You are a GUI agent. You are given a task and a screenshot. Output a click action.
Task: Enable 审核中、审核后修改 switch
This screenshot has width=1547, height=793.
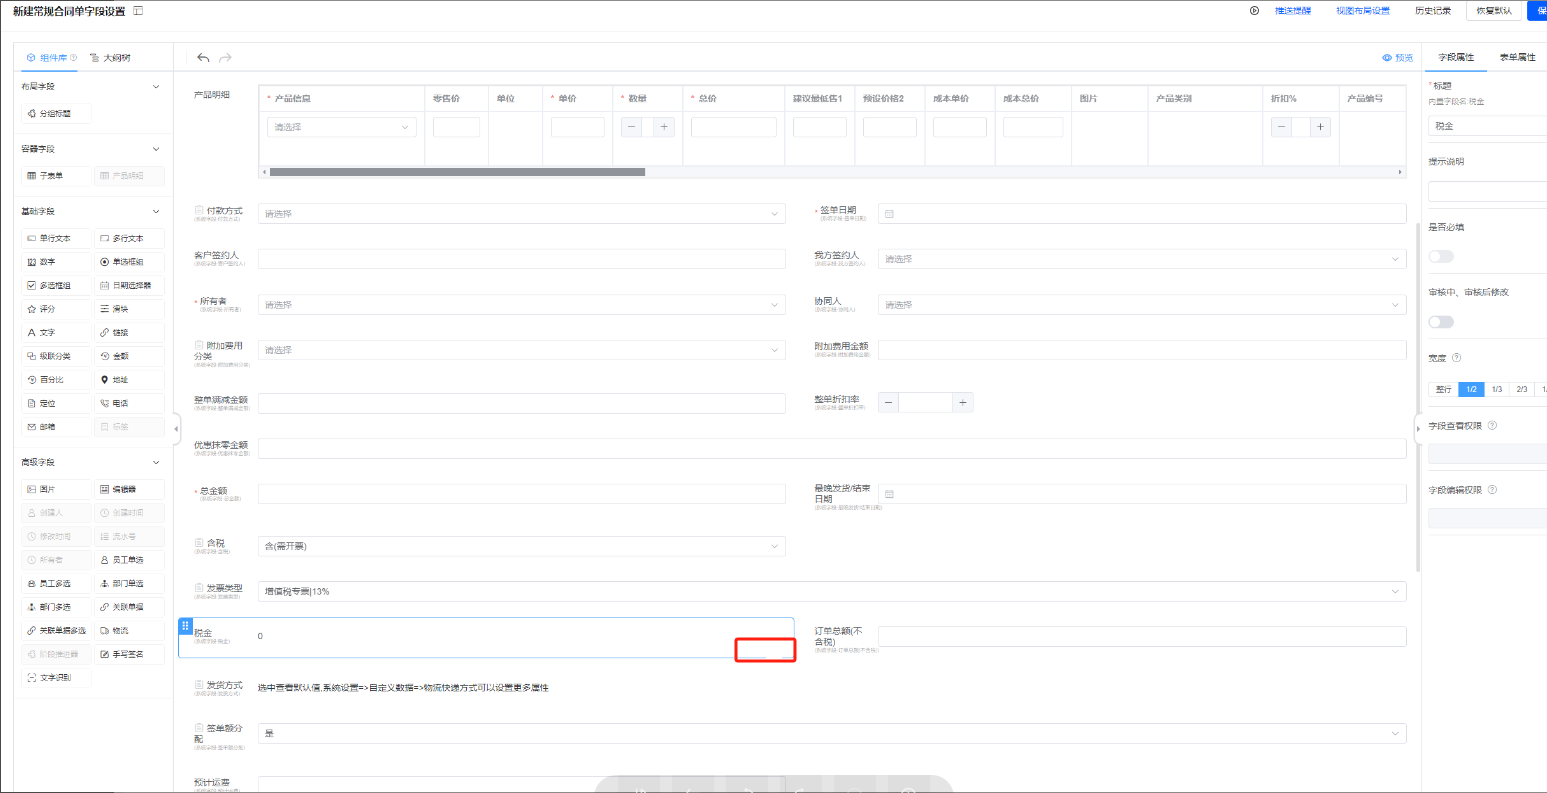click(1441, 322)
